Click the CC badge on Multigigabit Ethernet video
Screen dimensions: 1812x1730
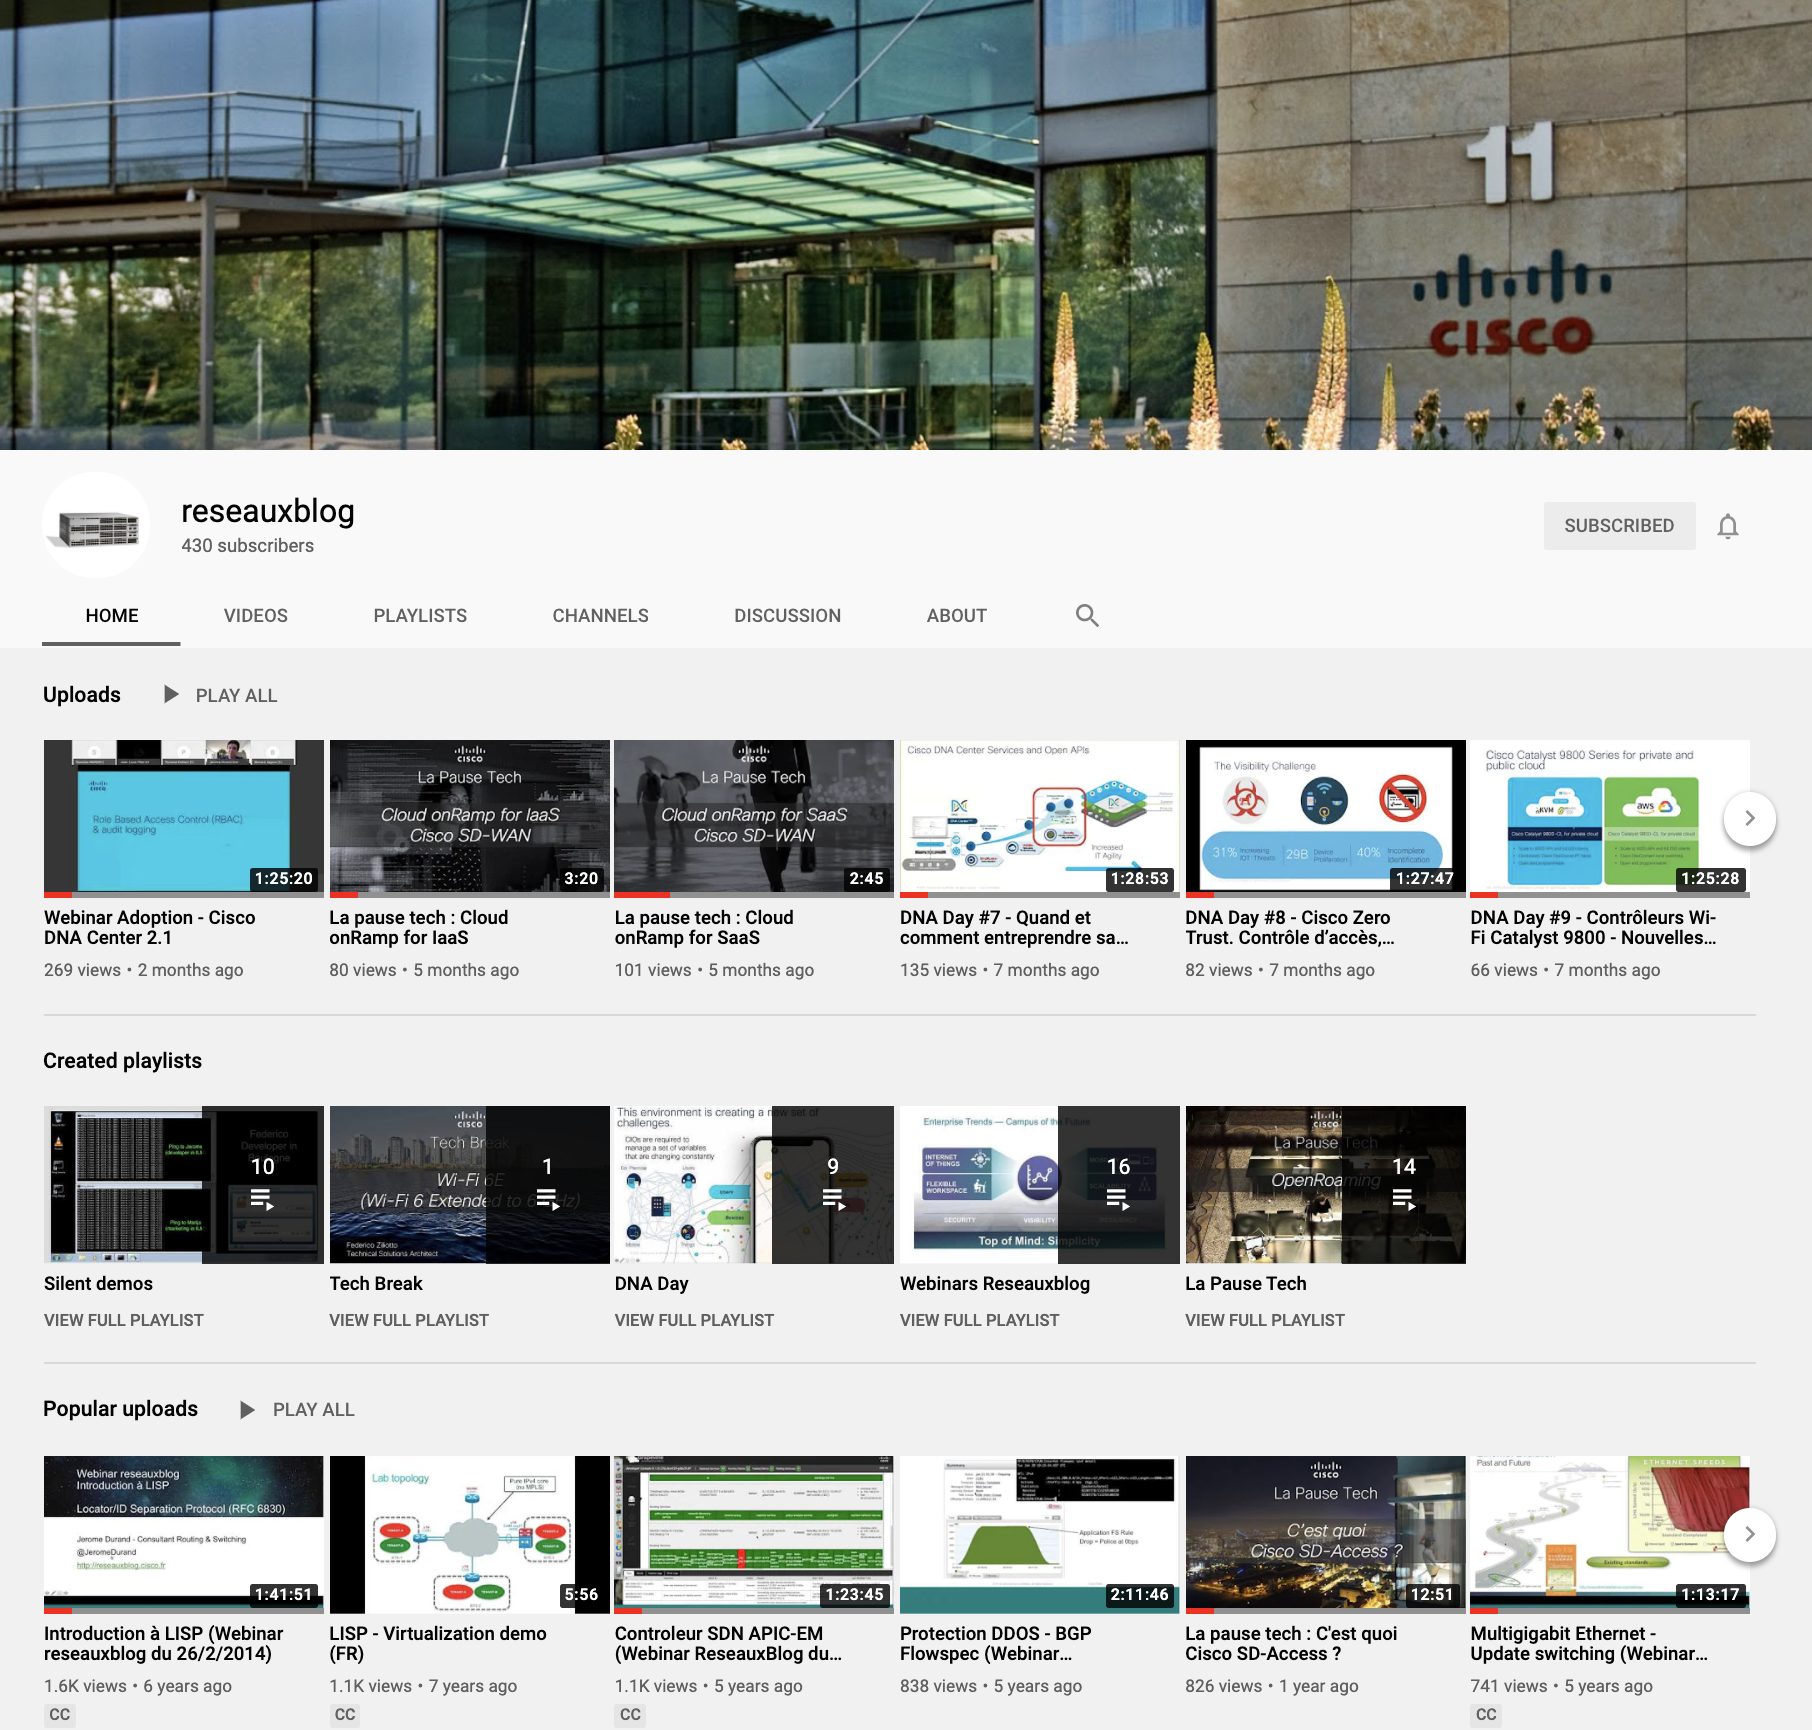[x=1484, y=1714]
